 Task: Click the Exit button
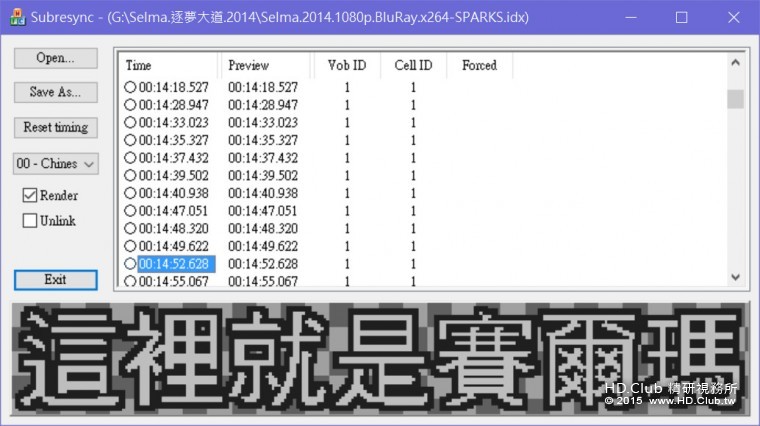56,280
